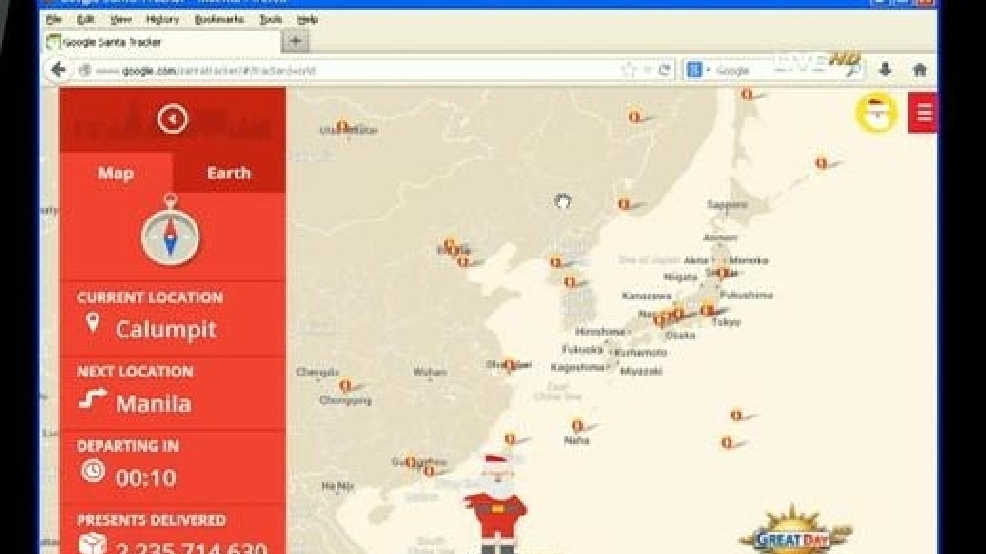The image size is (986, 554).
Task: Click the Ha Noi city label
Action: 338,486
